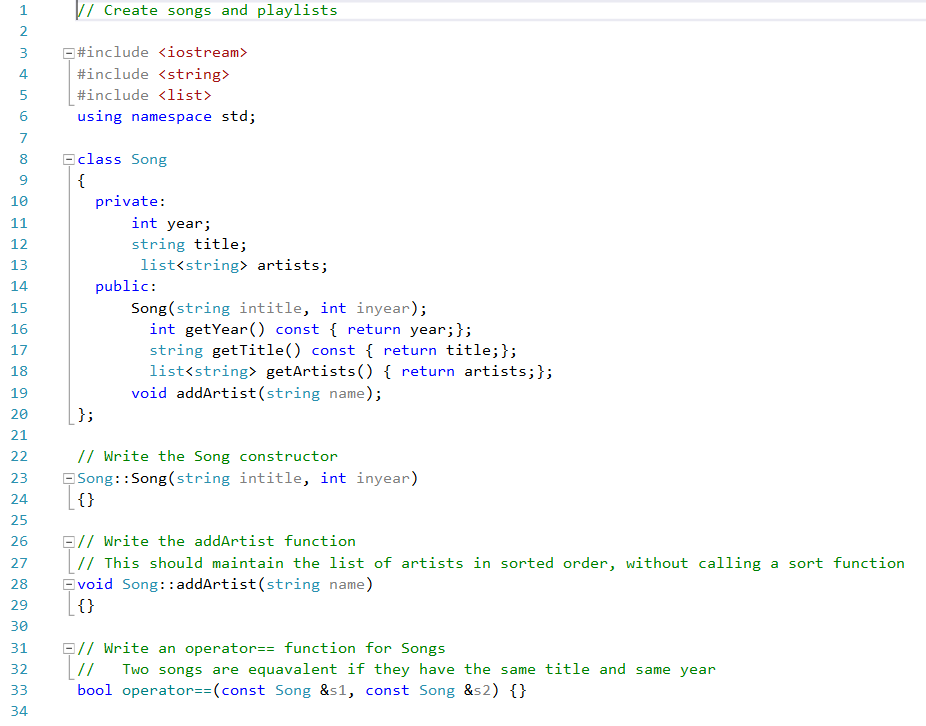Collapse the include directives block

coord(68,52)
